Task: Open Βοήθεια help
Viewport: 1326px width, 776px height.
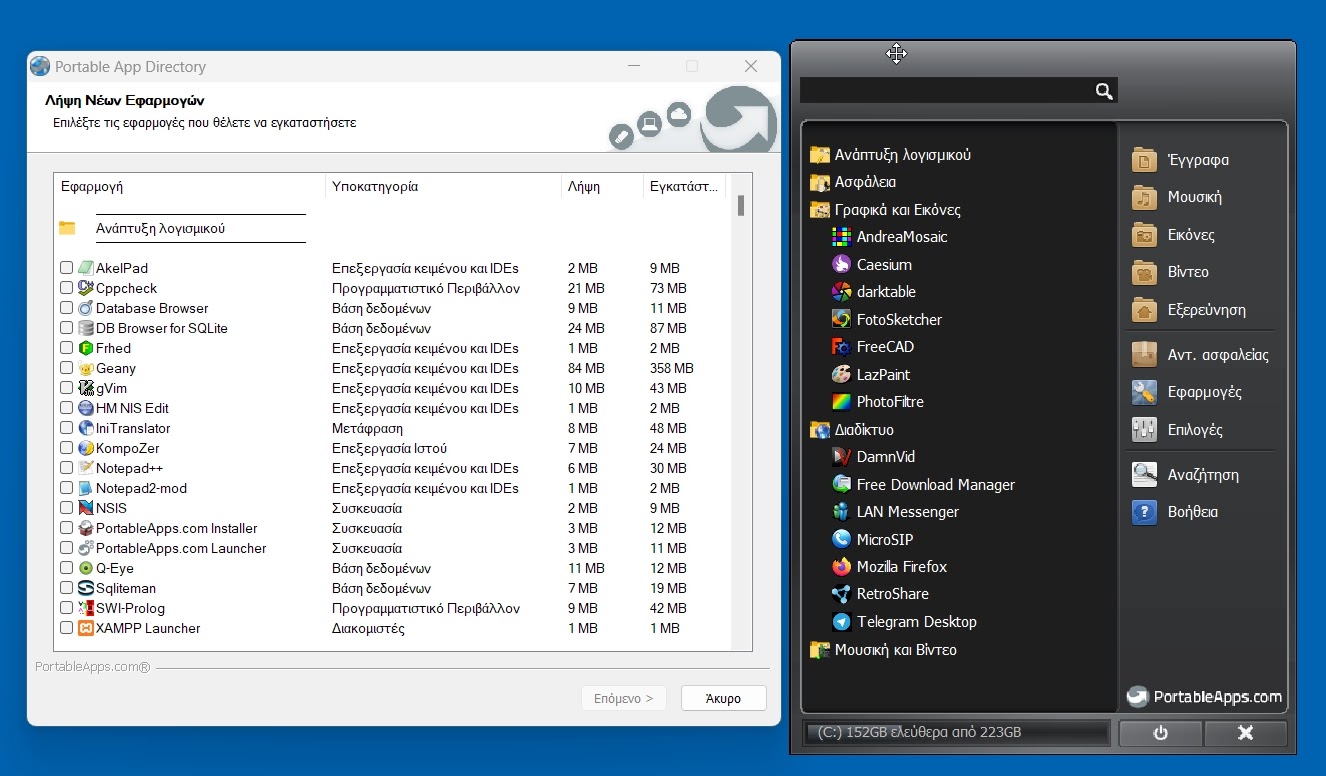Action: coord(1175,512)
